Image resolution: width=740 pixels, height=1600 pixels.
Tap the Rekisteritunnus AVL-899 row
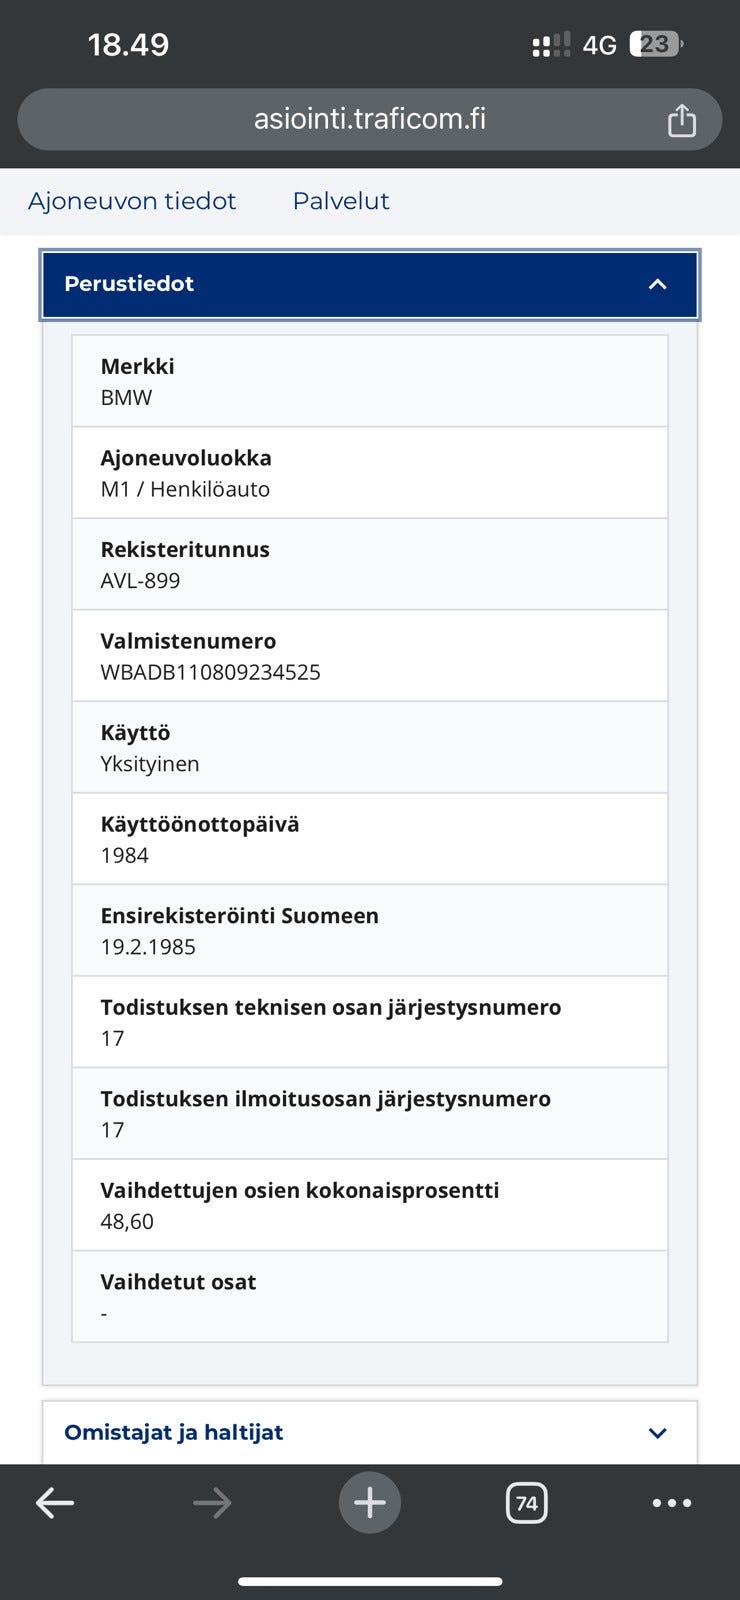point(370,564)
